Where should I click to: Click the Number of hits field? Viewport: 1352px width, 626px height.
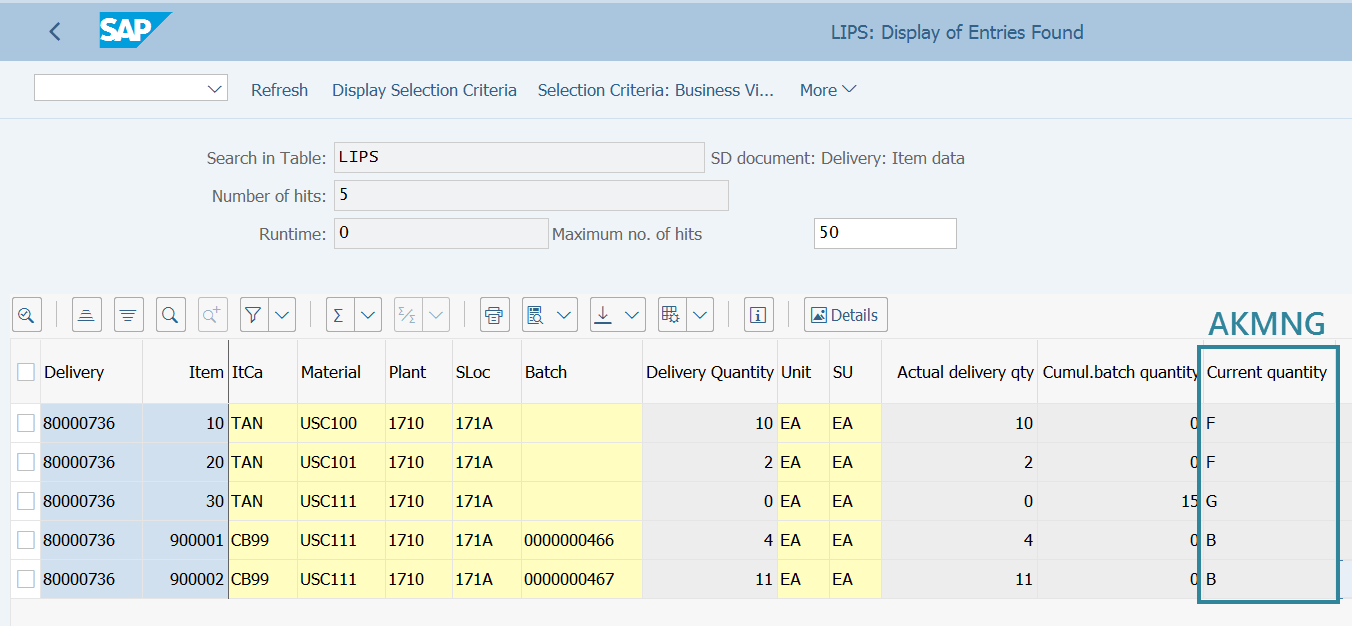pos(531,195)
